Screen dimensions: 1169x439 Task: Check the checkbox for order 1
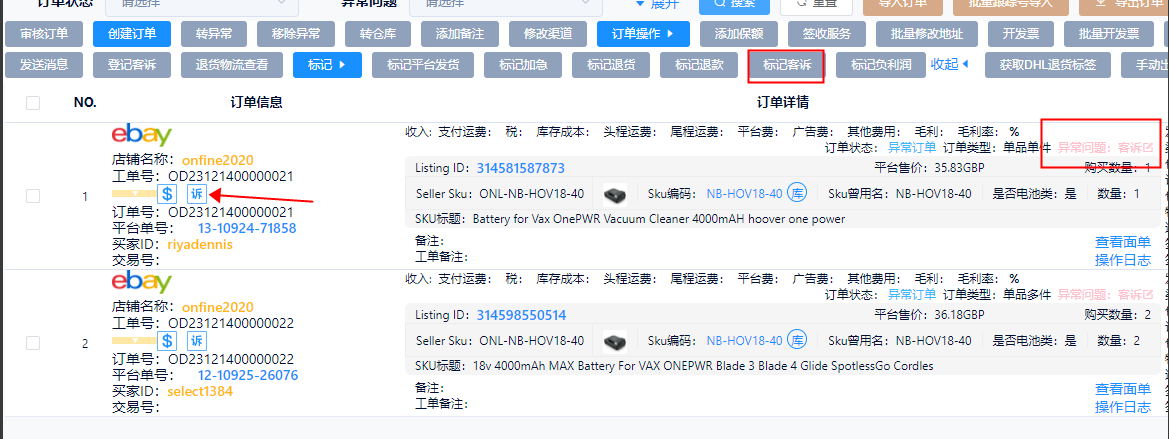(x=33, y=196)
